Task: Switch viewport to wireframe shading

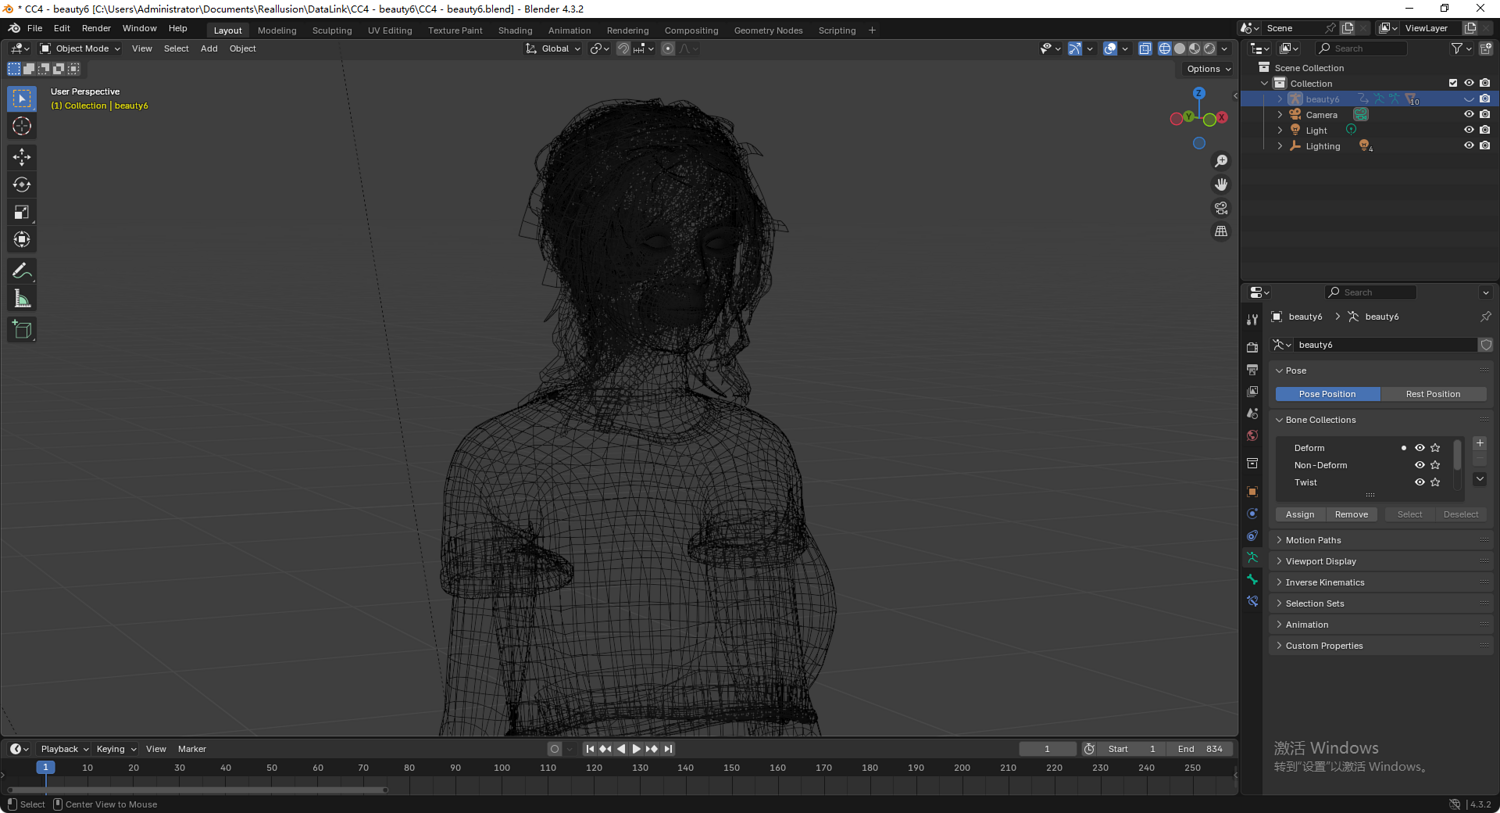Action: coord(1164,49)
